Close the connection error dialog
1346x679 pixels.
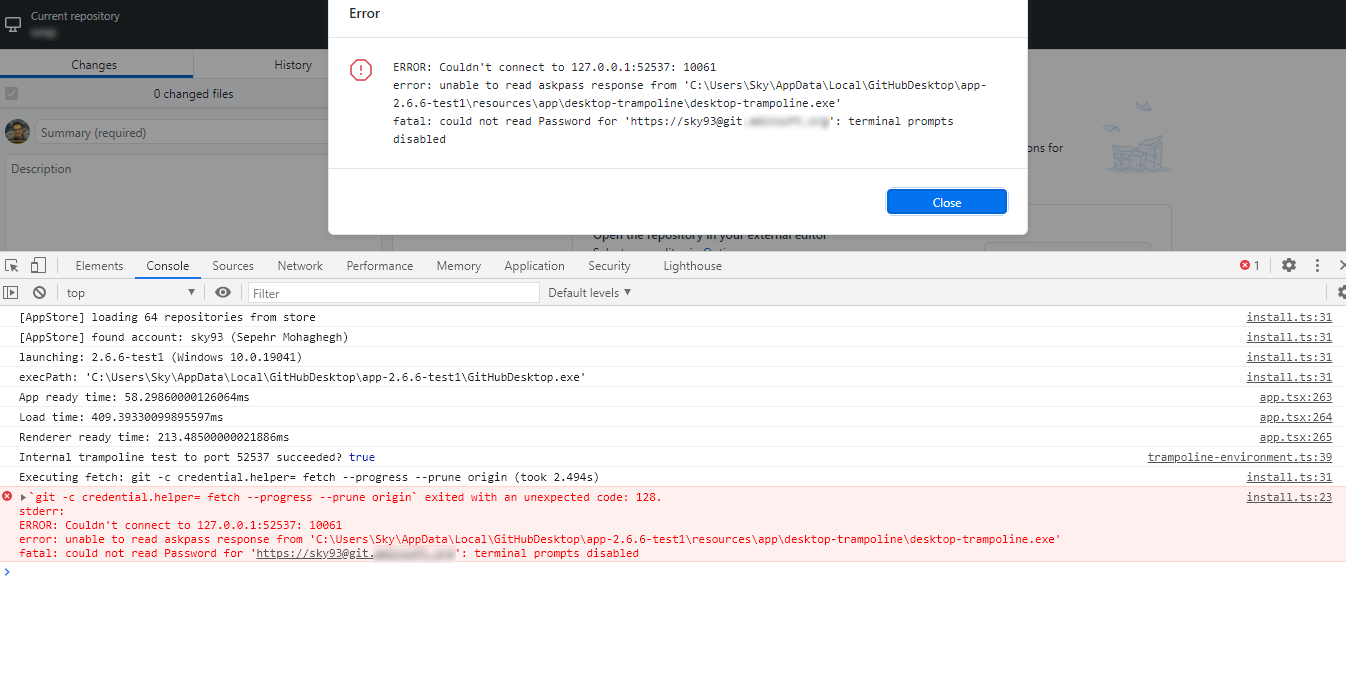coord(946,201)
